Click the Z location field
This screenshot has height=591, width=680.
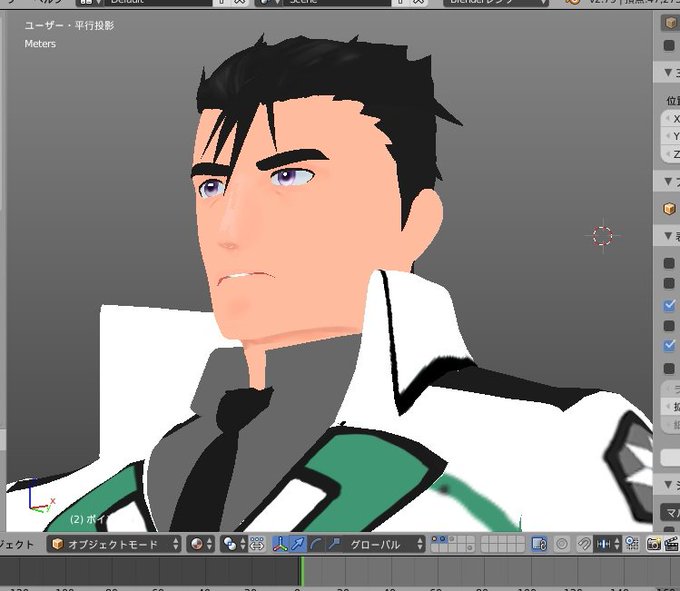[671, 154]
